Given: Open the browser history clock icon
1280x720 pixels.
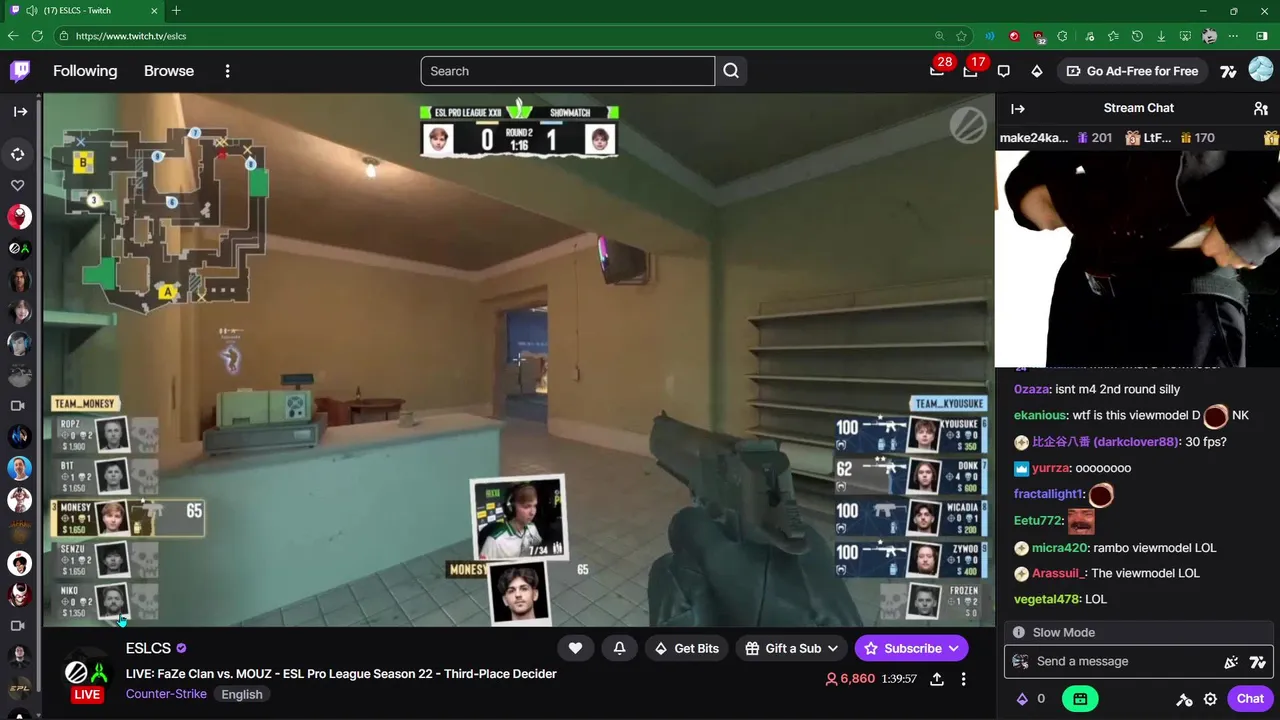Looking at the screenshot, I should tap(1137, 36).
